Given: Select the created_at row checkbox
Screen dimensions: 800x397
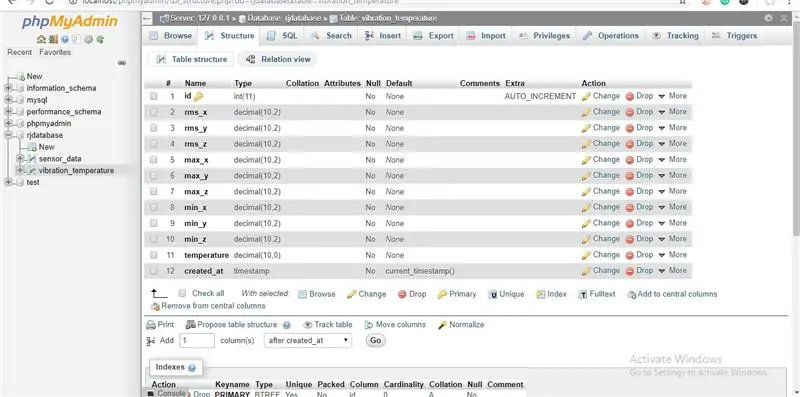Looking at the screenshot, I should coord(154,271).
